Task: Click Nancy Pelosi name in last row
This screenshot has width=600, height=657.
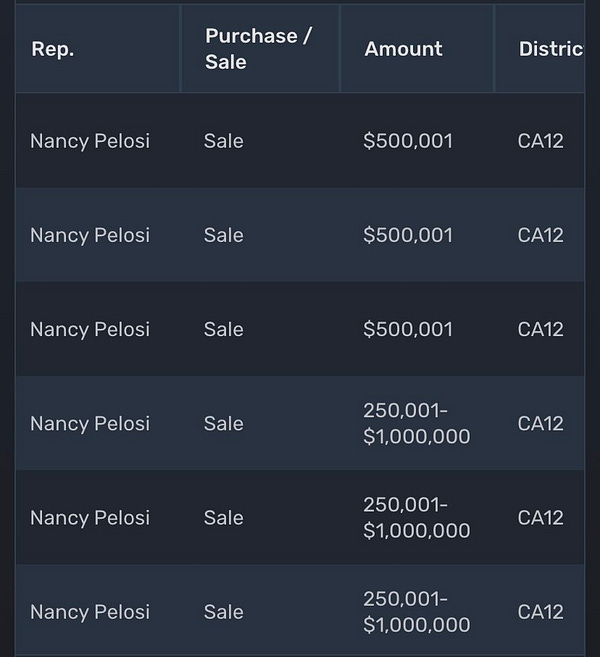Action: tap(90, 612)
